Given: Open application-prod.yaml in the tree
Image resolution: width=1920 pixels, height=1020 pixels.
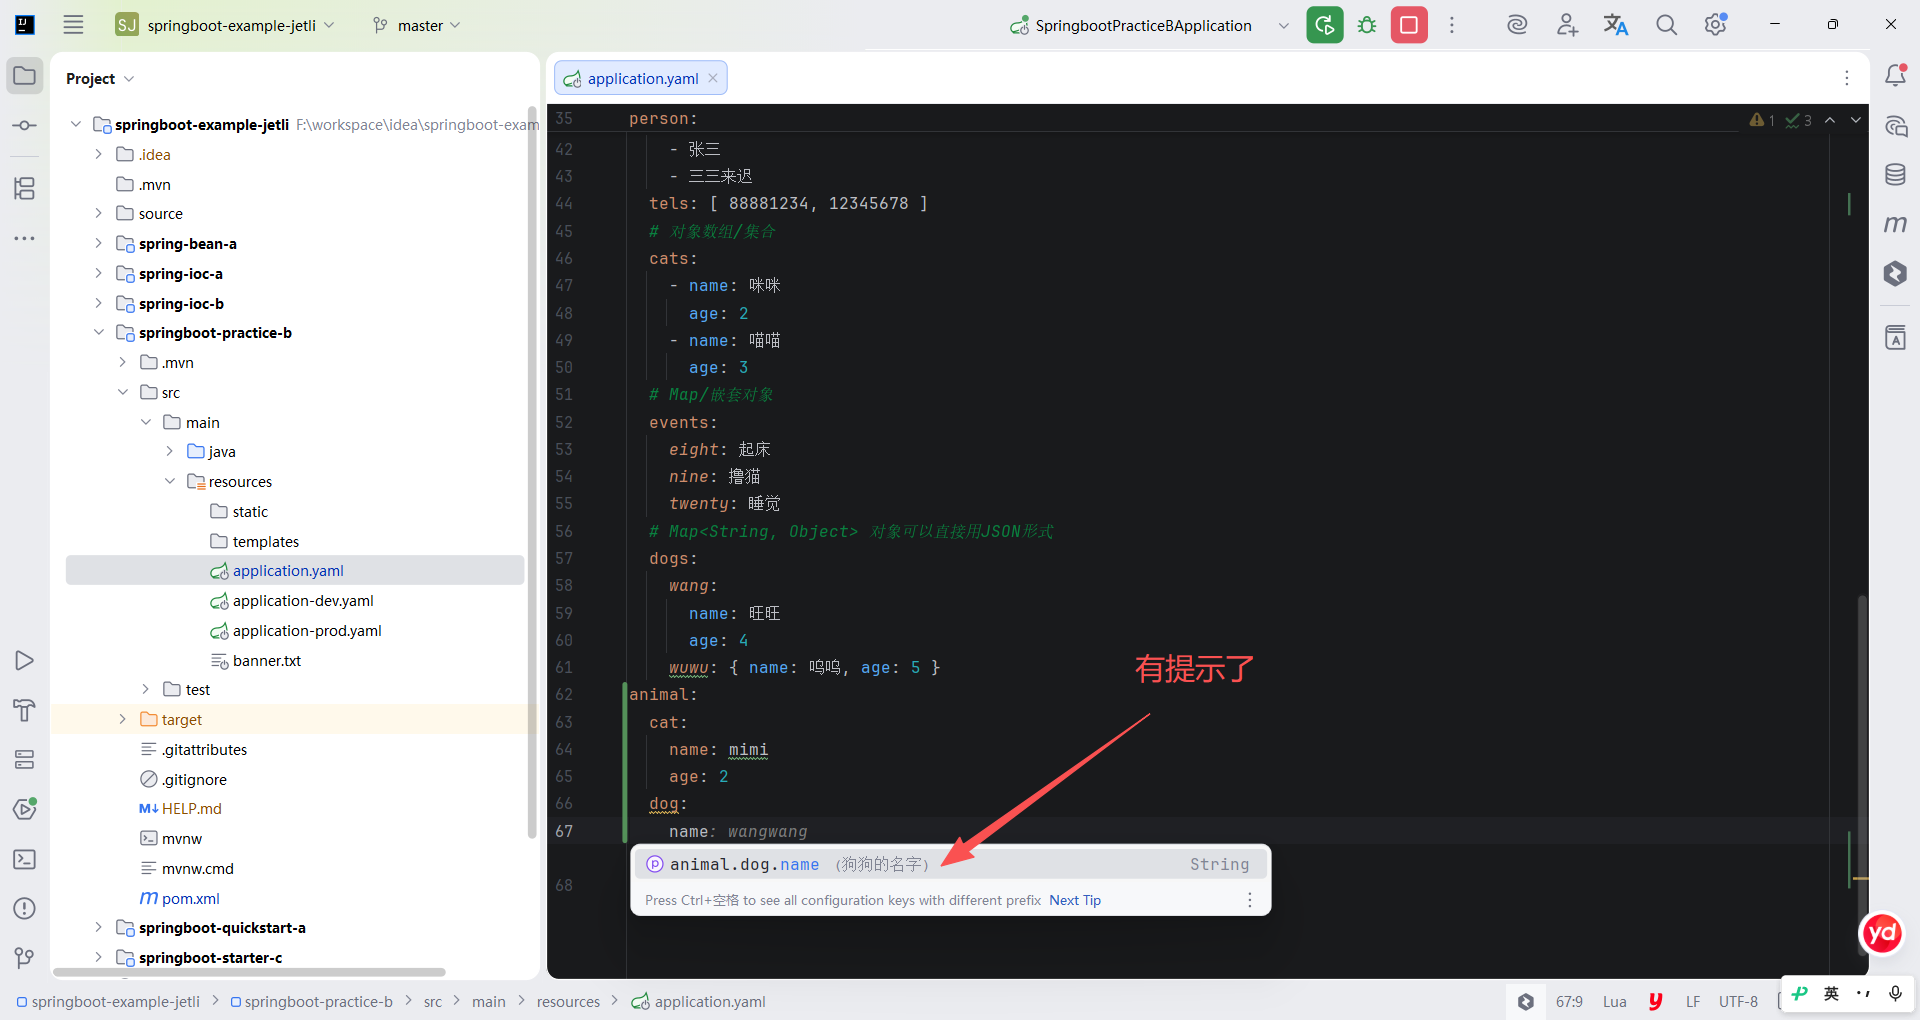Looking at the screenshot, I should [307, 631].
